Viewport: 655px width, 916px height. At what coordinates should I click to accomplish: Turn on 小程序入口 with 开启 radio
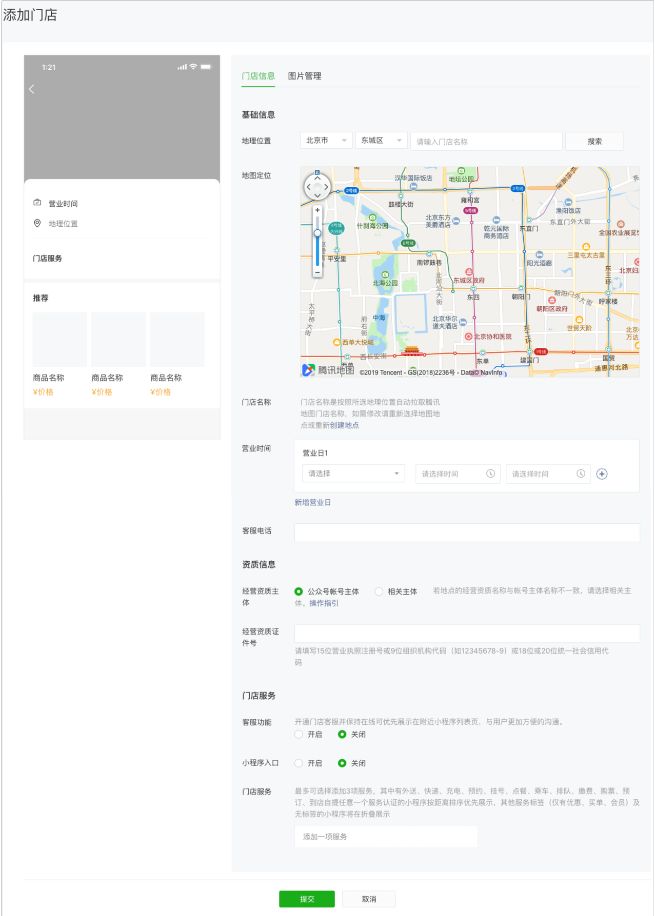[x=299, y=763]
